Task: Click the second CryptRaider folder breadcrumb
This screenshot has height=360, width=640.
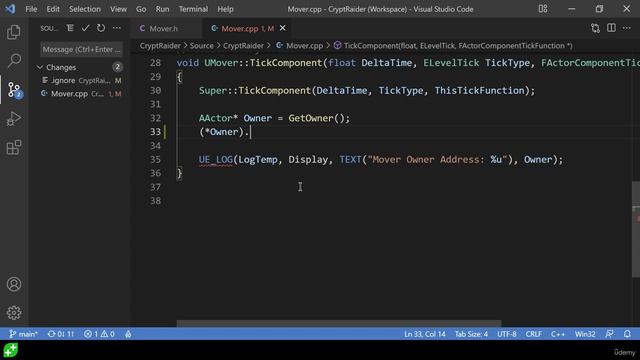Action: pos(243,46)
